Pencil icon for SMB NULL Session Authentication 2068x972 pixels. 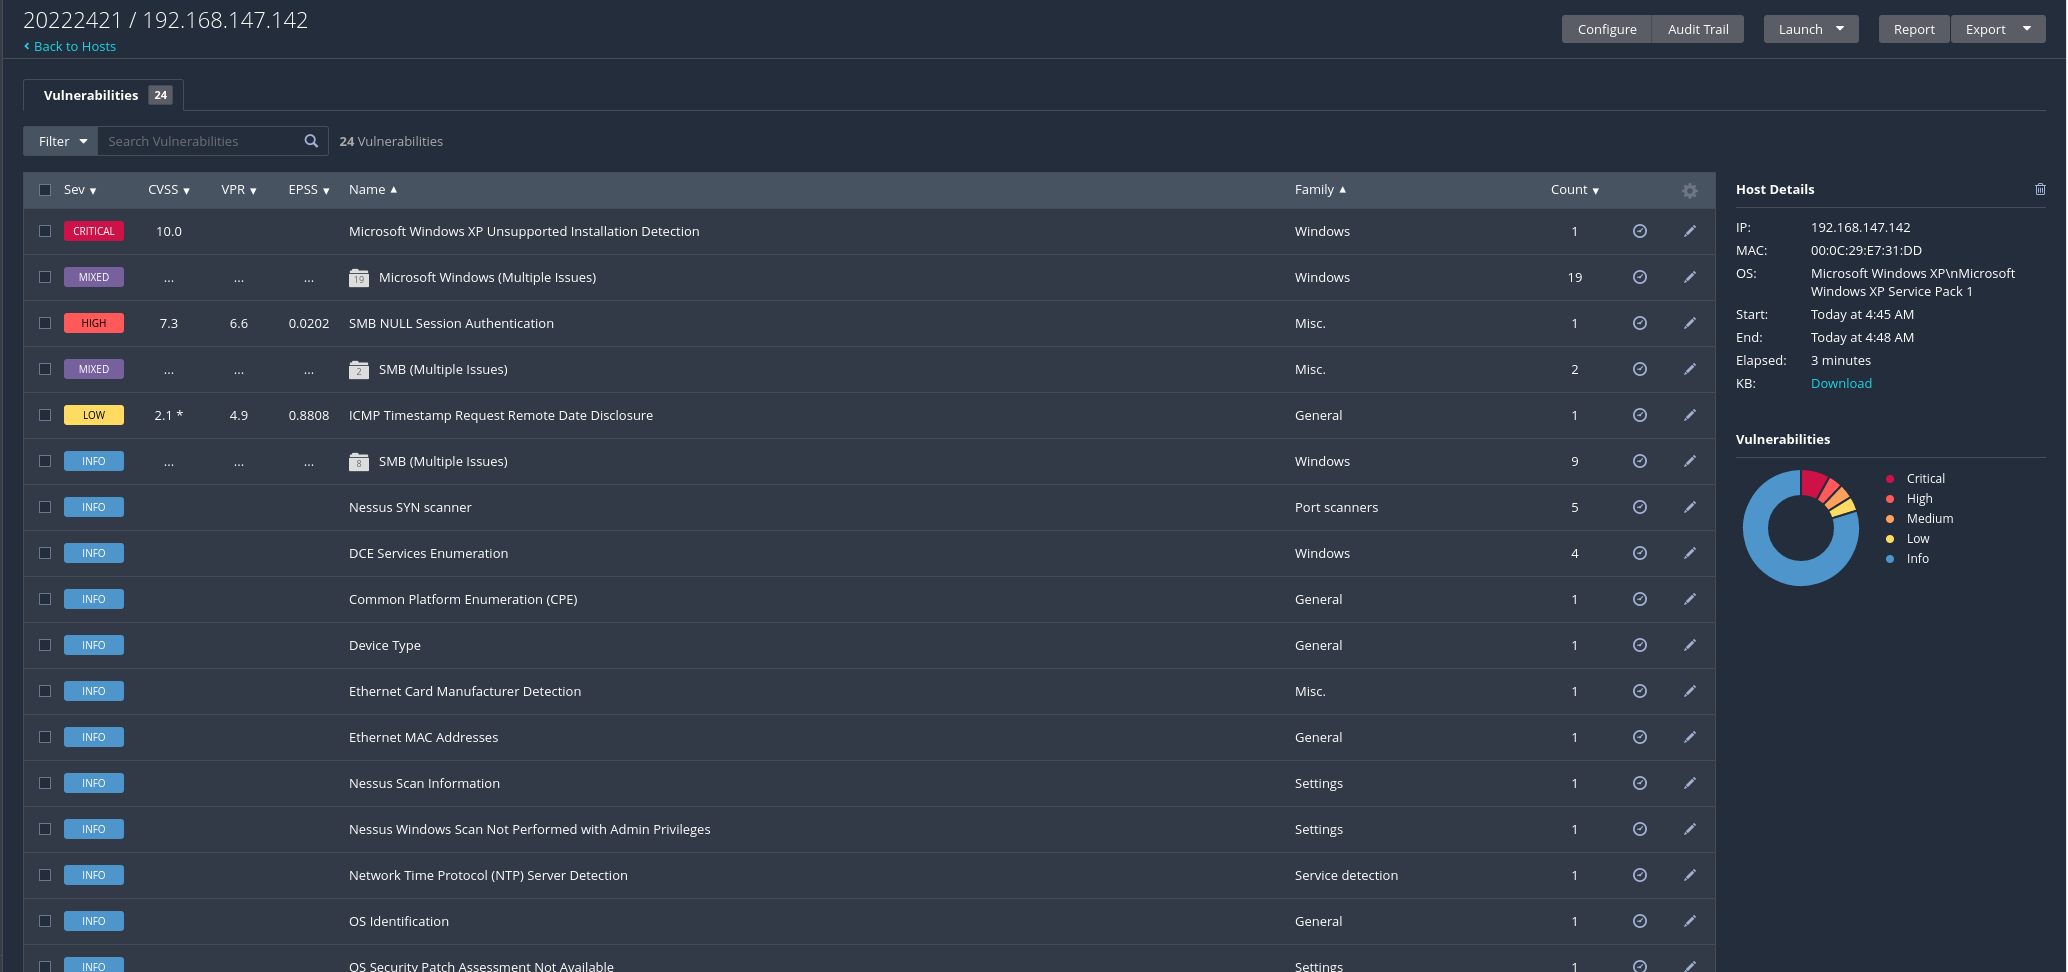1690,323
